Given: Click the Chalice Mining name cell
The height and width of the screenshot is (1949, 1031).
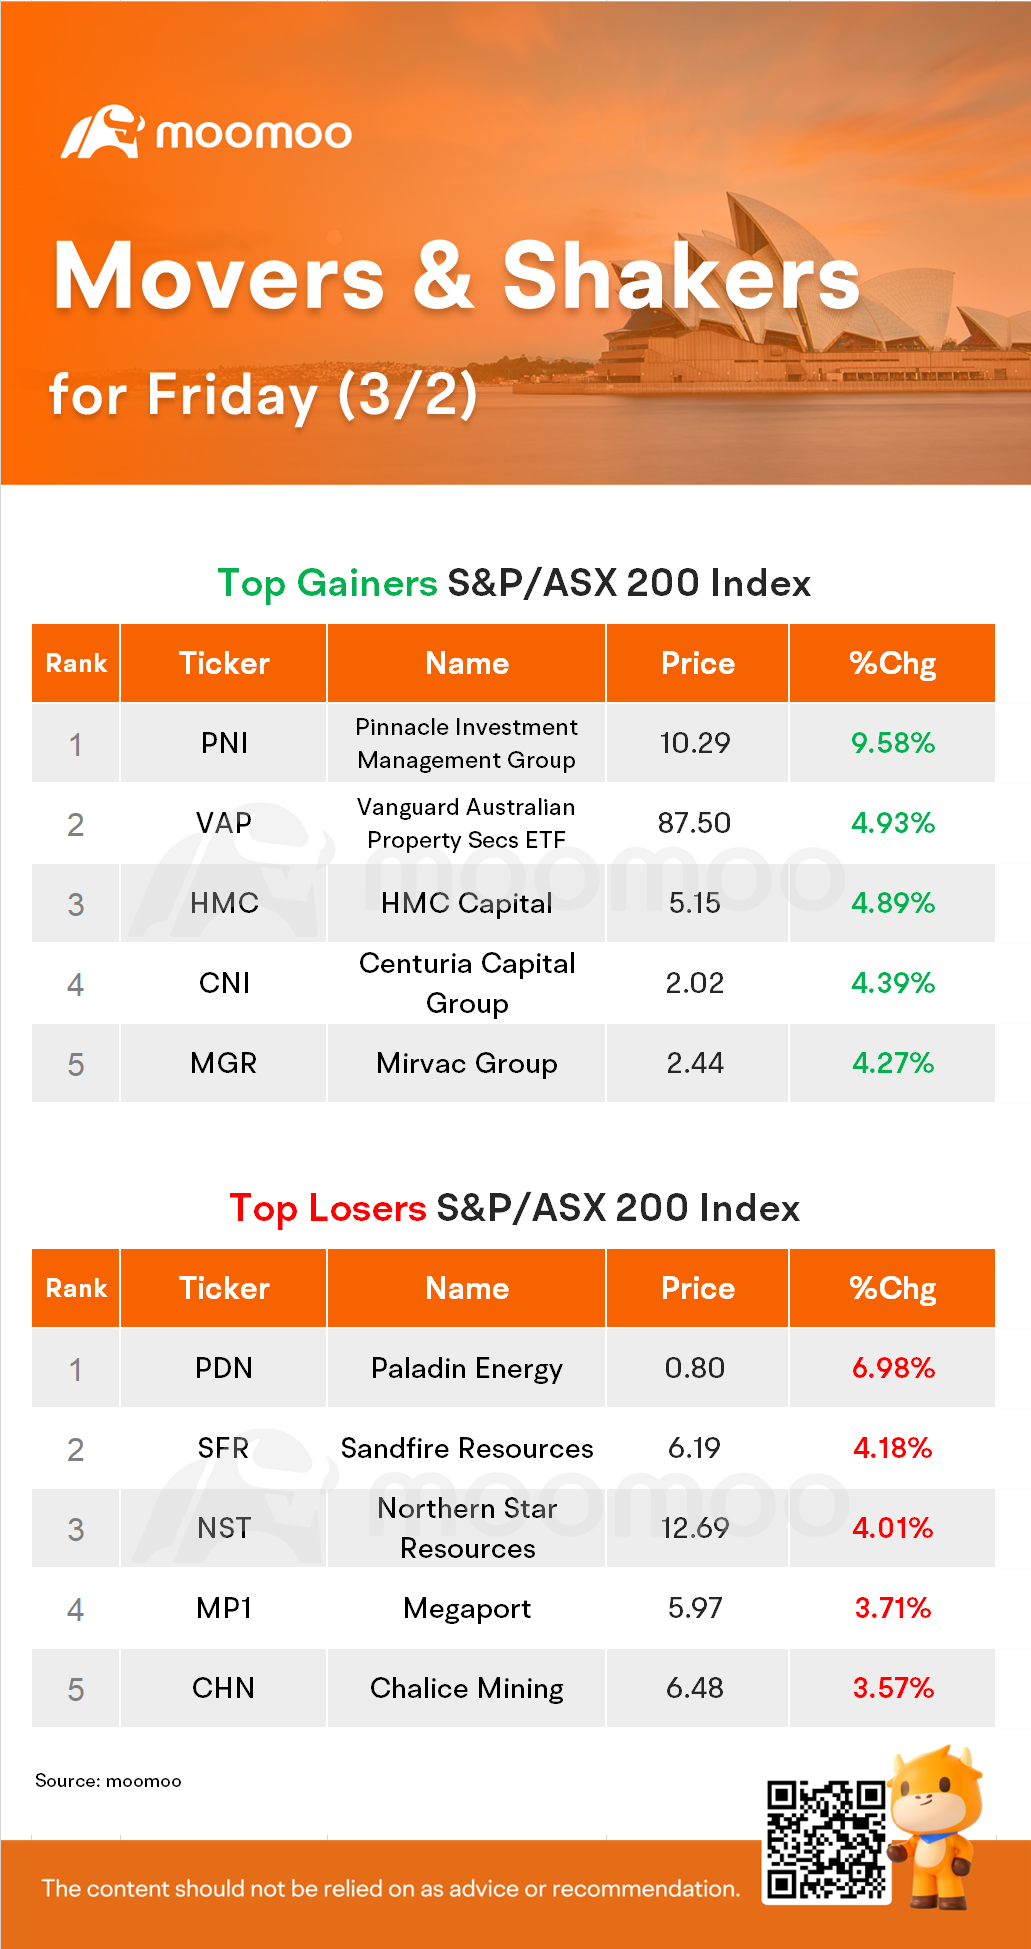Looking at the screenshot, I should 466,1688.
